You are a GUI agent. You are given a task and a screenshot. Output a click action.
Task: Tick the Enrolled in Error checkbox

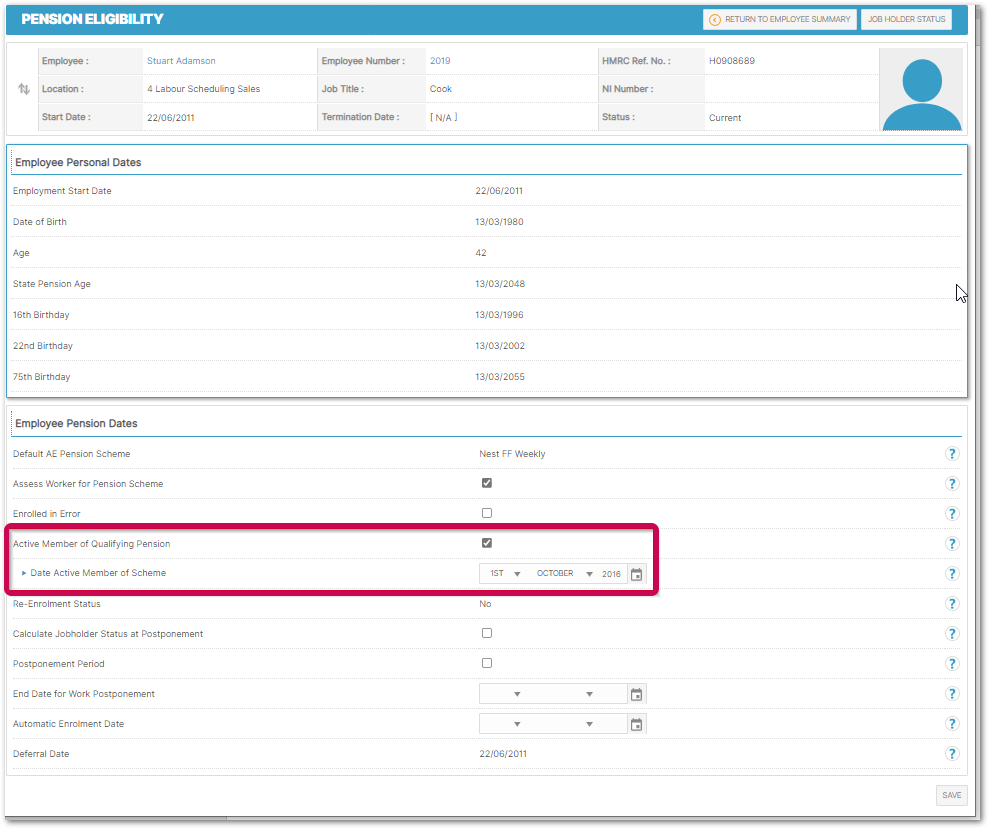[x=487, y=513]
